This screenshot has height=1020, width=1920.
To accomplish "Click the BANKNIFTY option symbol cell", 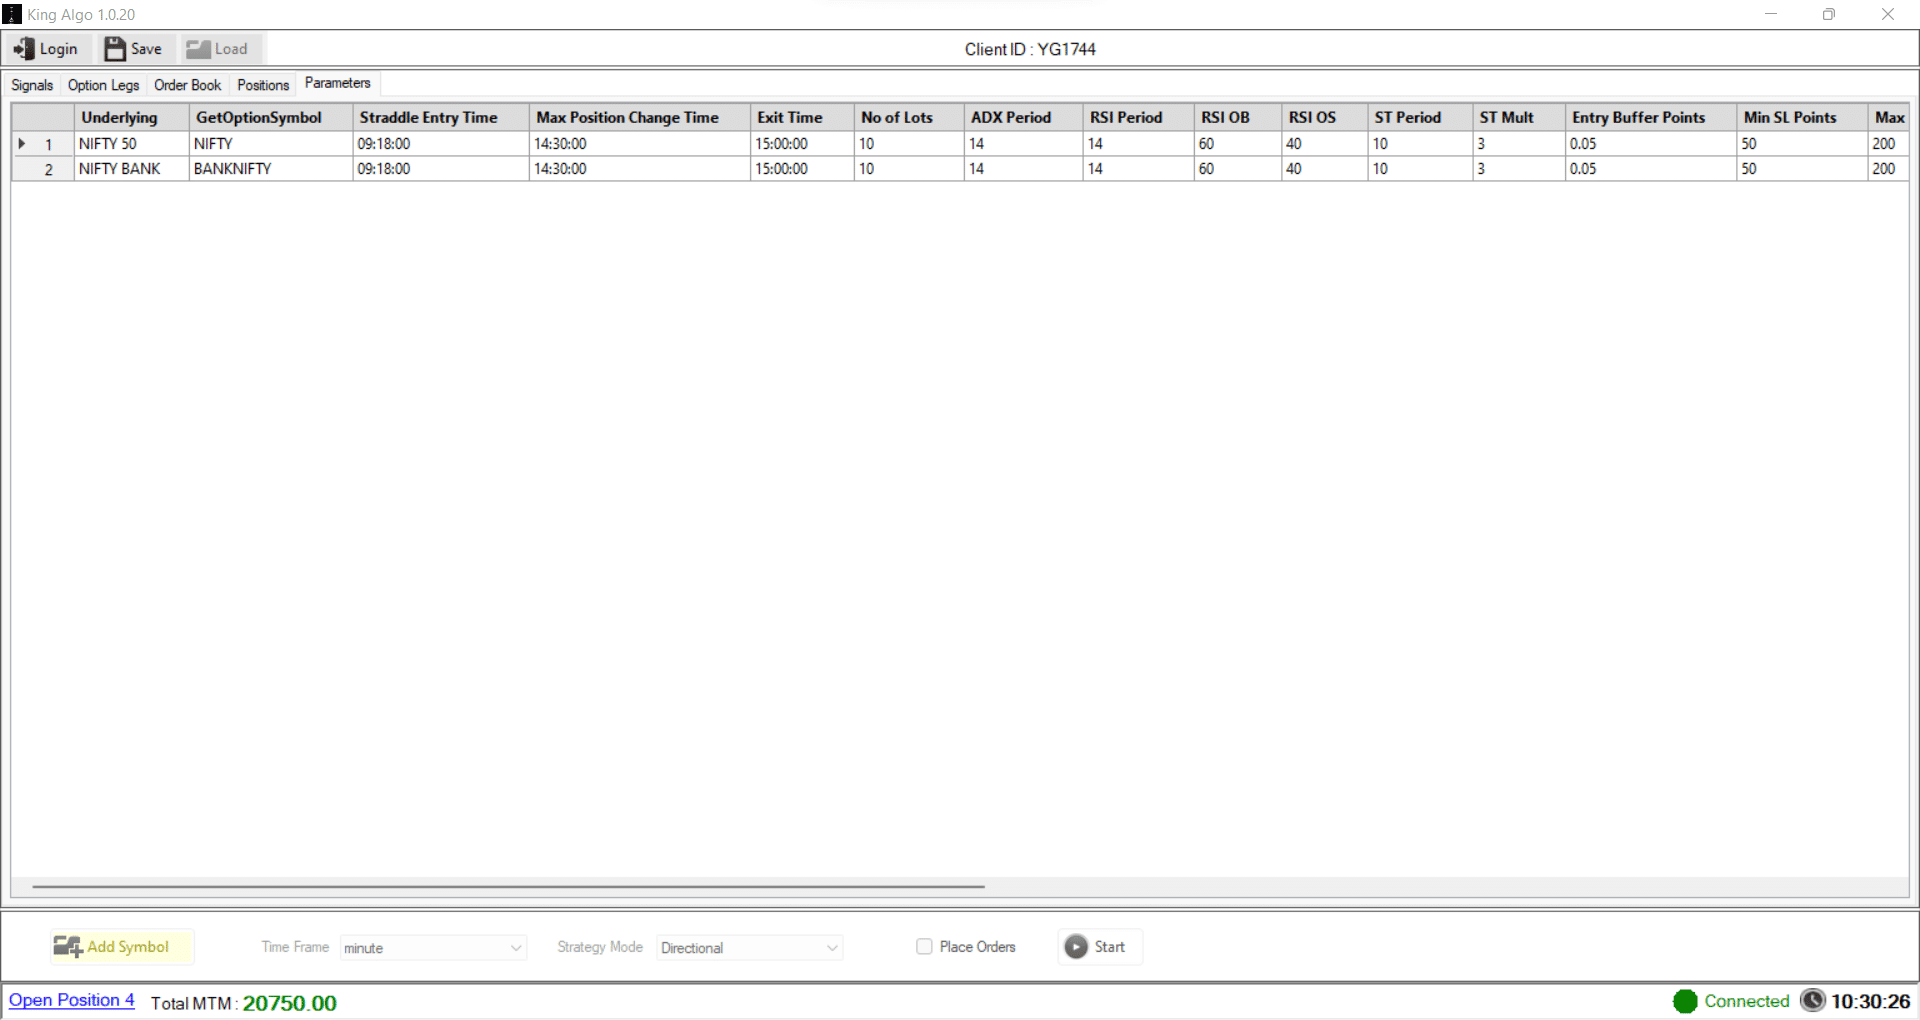I will pos(271,169).
